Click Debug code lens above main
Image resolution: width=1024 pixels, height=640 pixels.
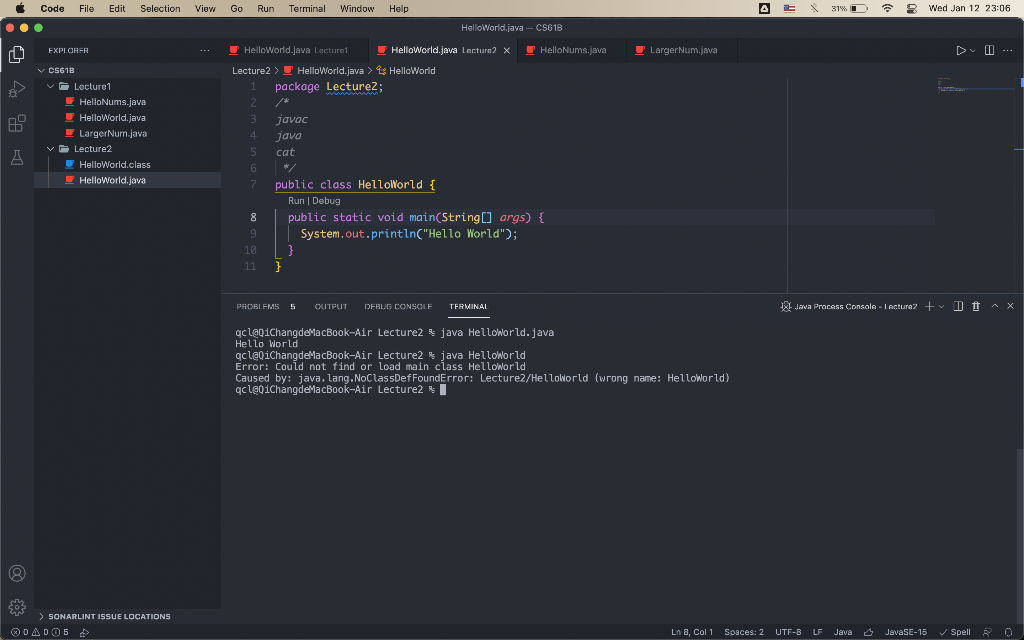click(326, 201)
